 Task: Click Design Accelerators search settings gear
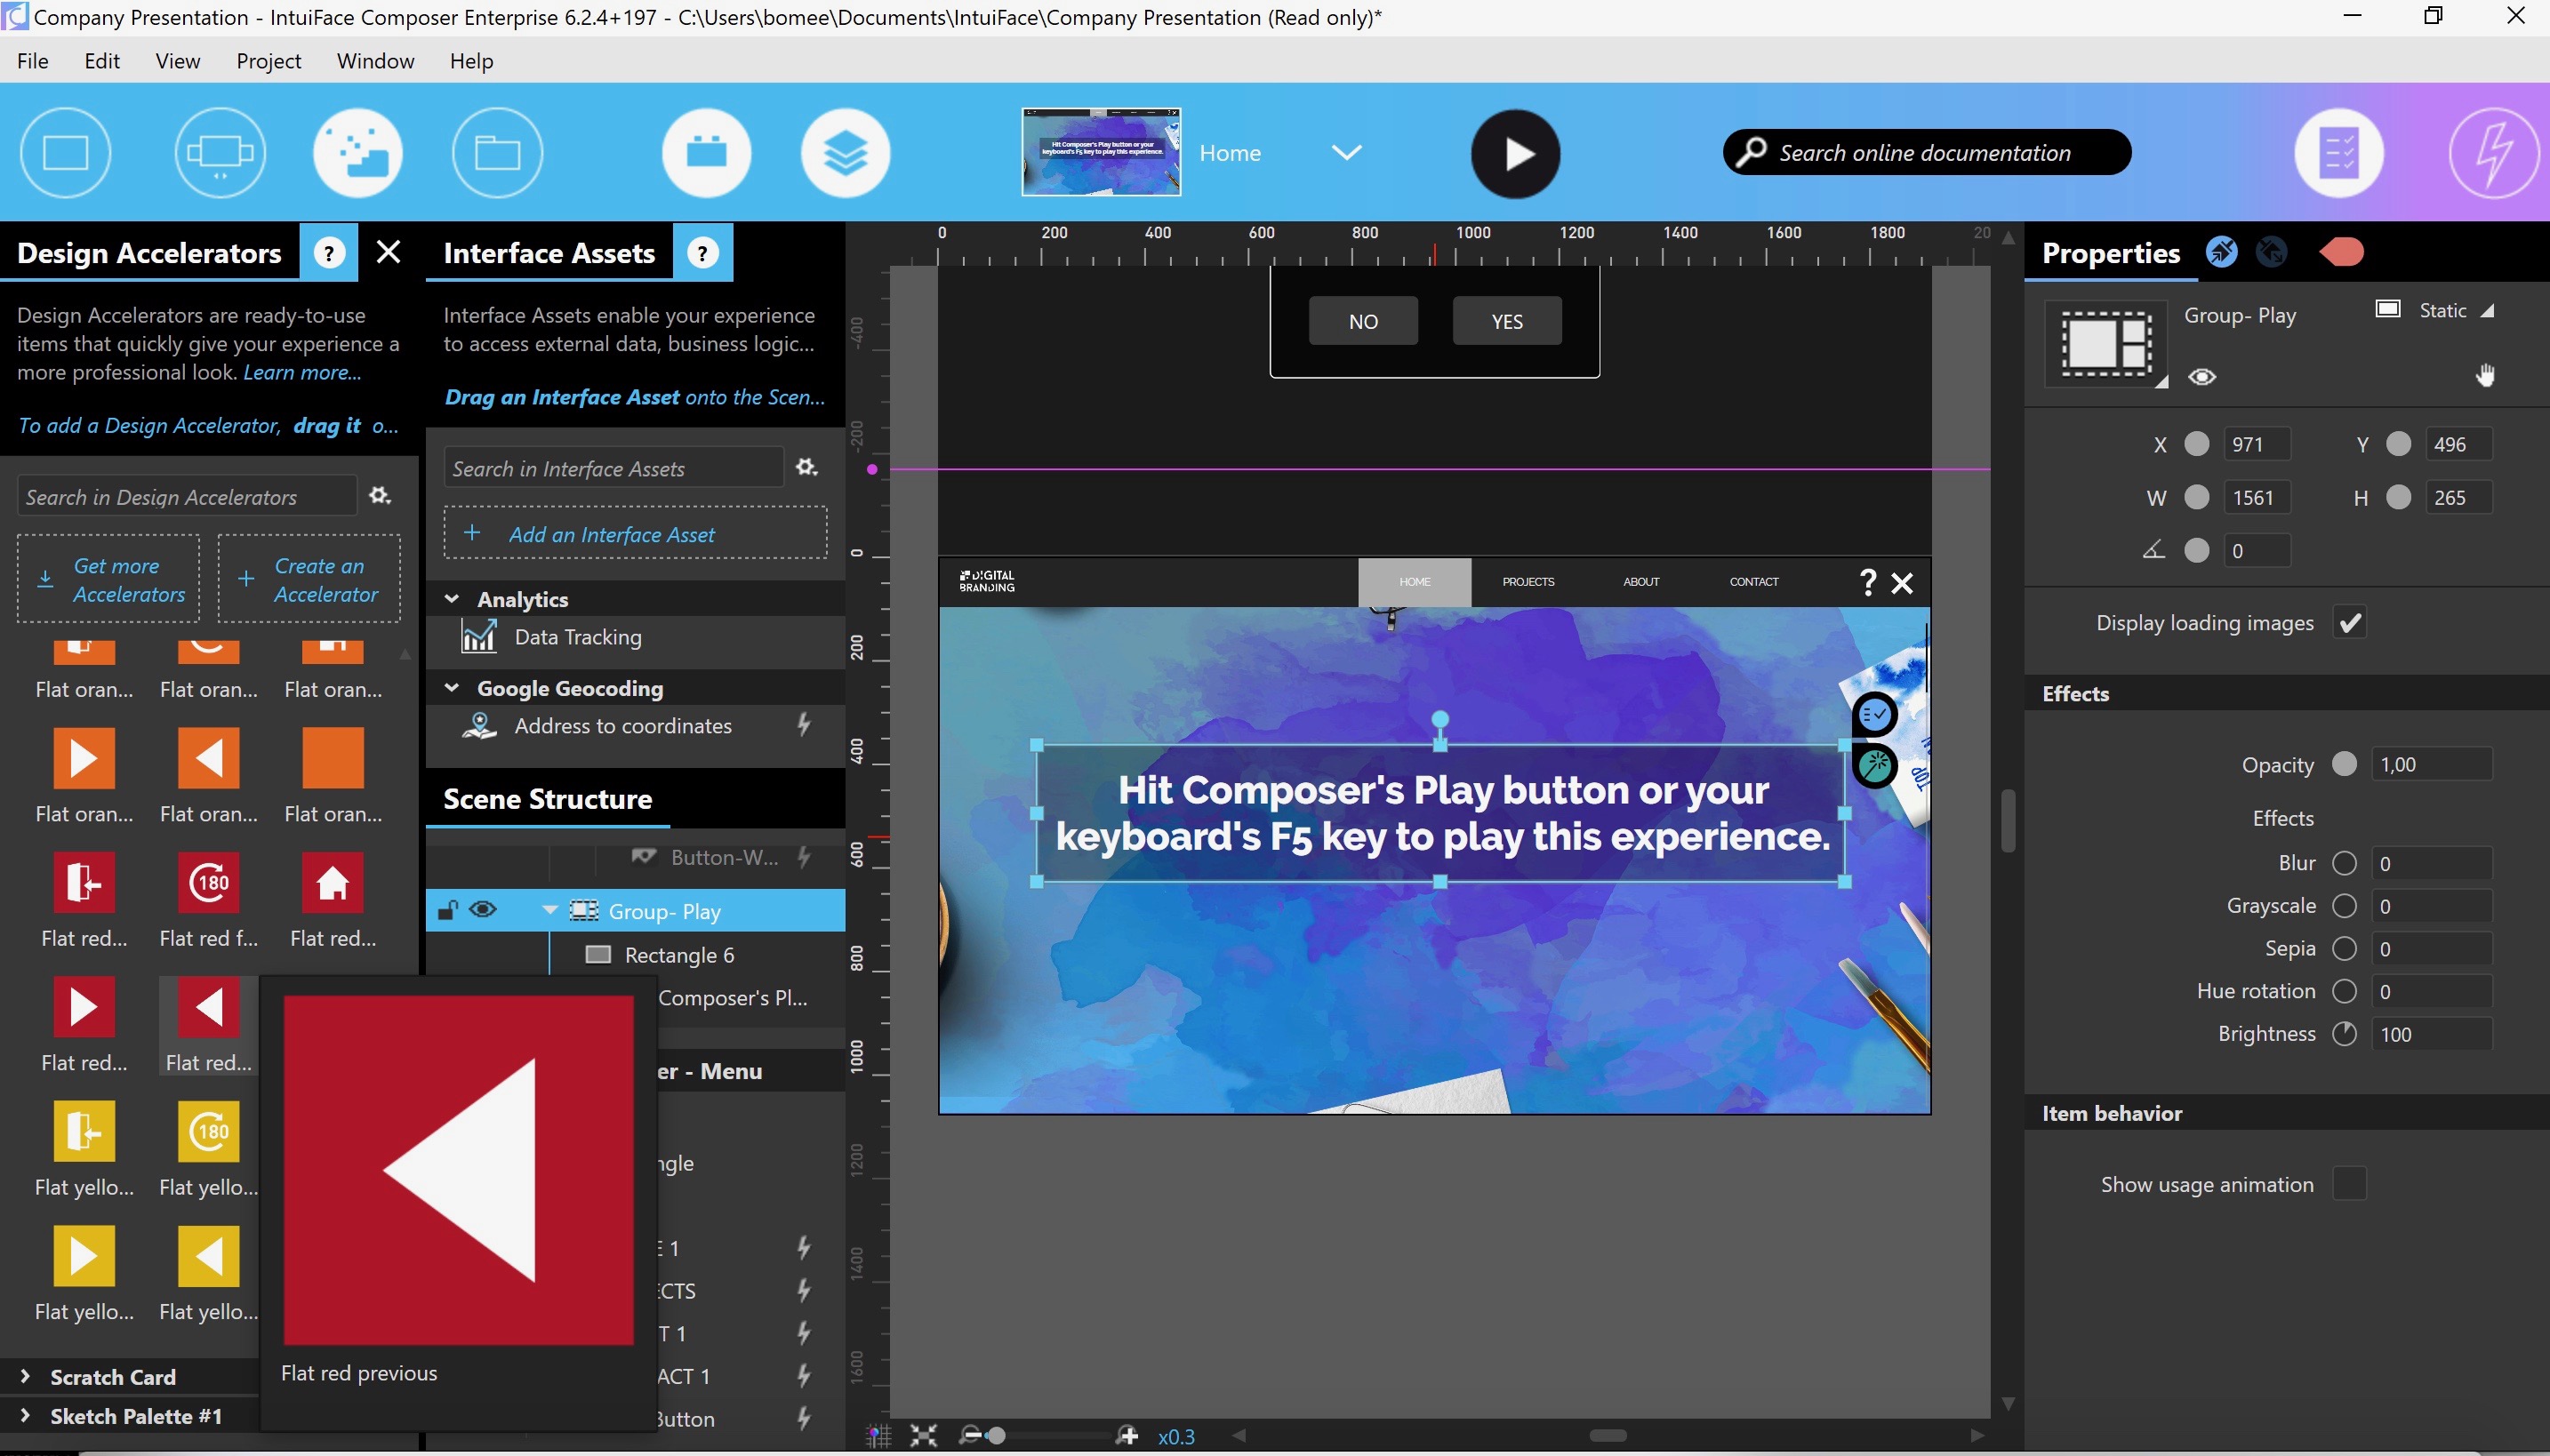(x=380, y=496)
